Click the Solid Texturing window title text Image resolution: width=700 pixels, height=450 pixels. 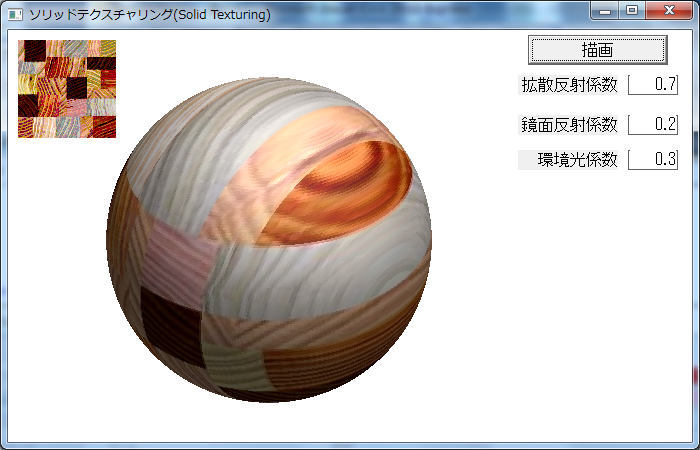(x=150, y=15)
